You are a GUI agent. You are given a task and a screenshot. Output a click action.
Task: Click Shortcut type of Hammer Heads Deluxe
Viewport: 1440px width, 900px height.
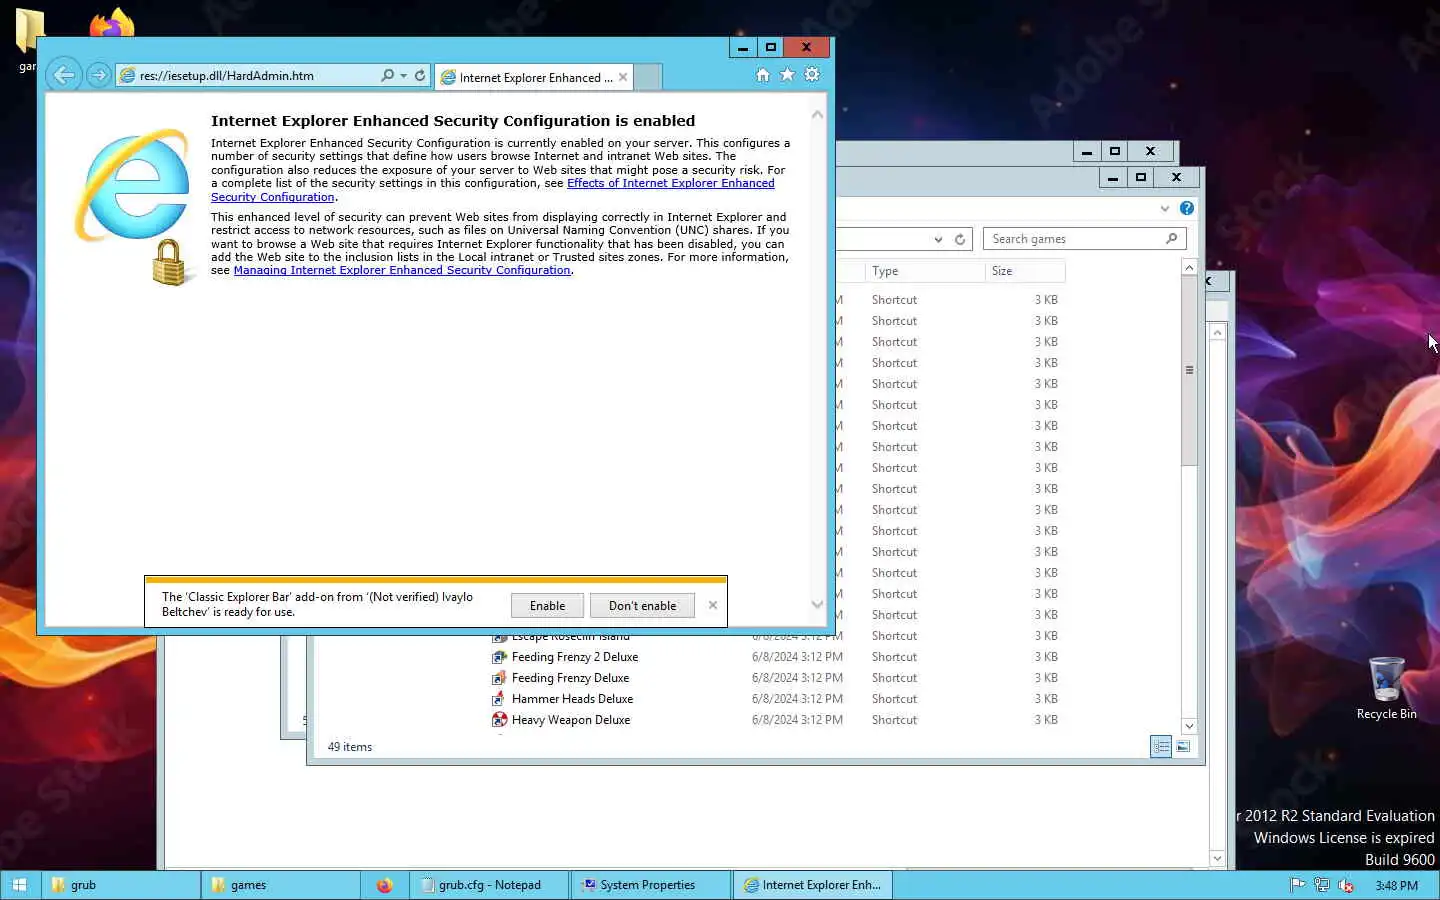[x=894, y=699]
